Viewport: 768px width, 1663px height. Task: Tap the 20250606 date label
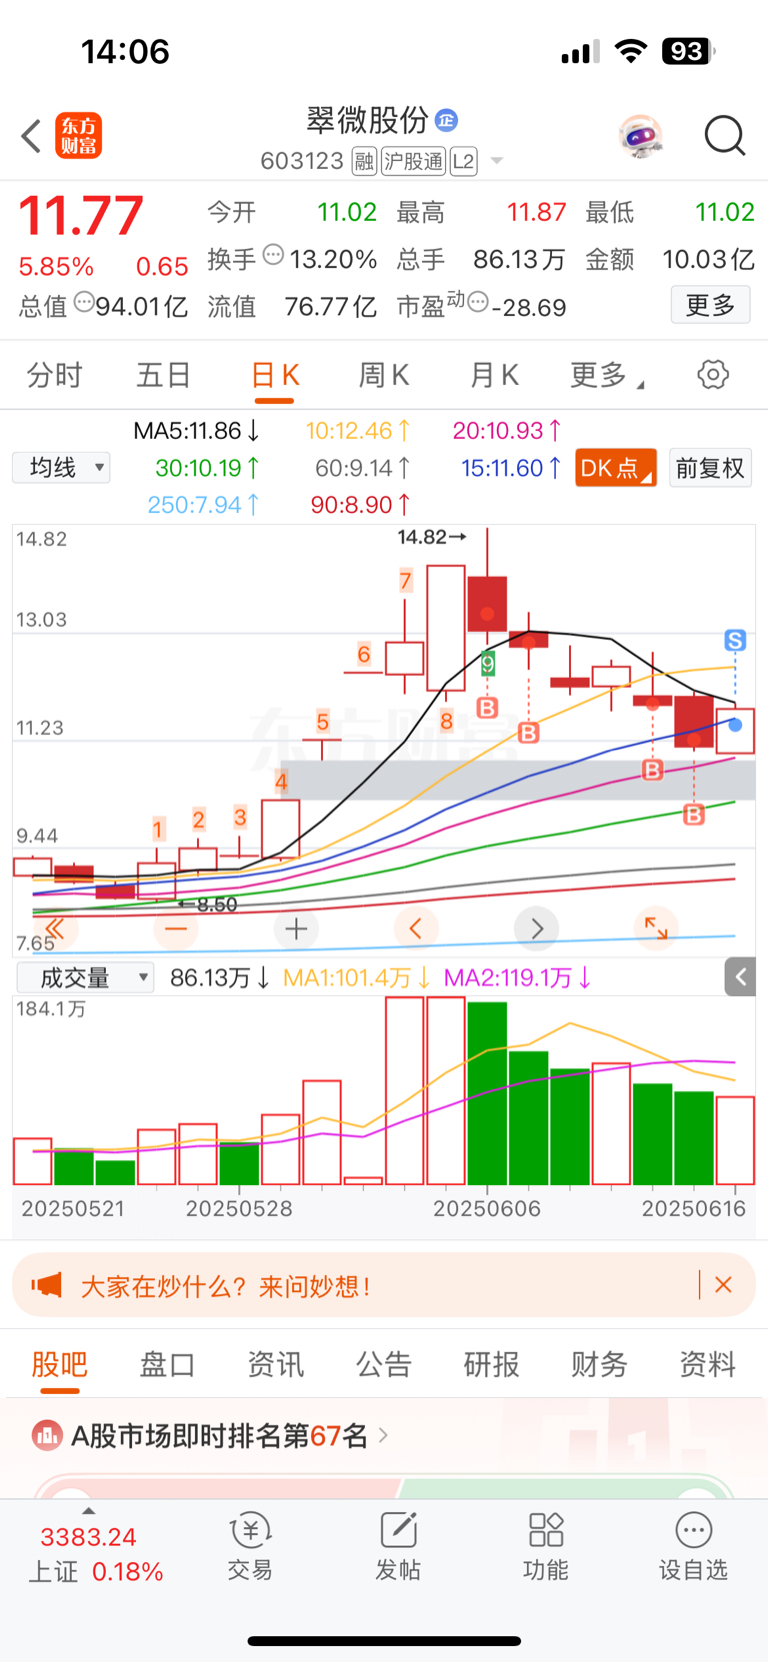486,1208
